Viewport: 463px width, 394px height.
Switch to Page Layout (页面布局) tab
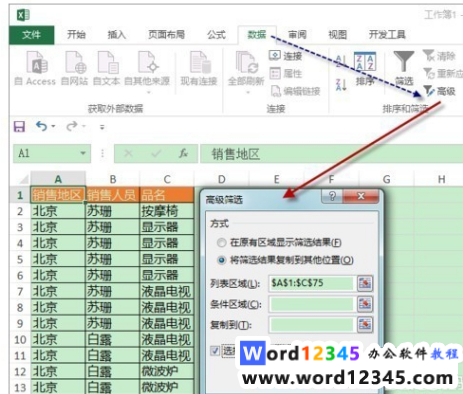[166, 35]
